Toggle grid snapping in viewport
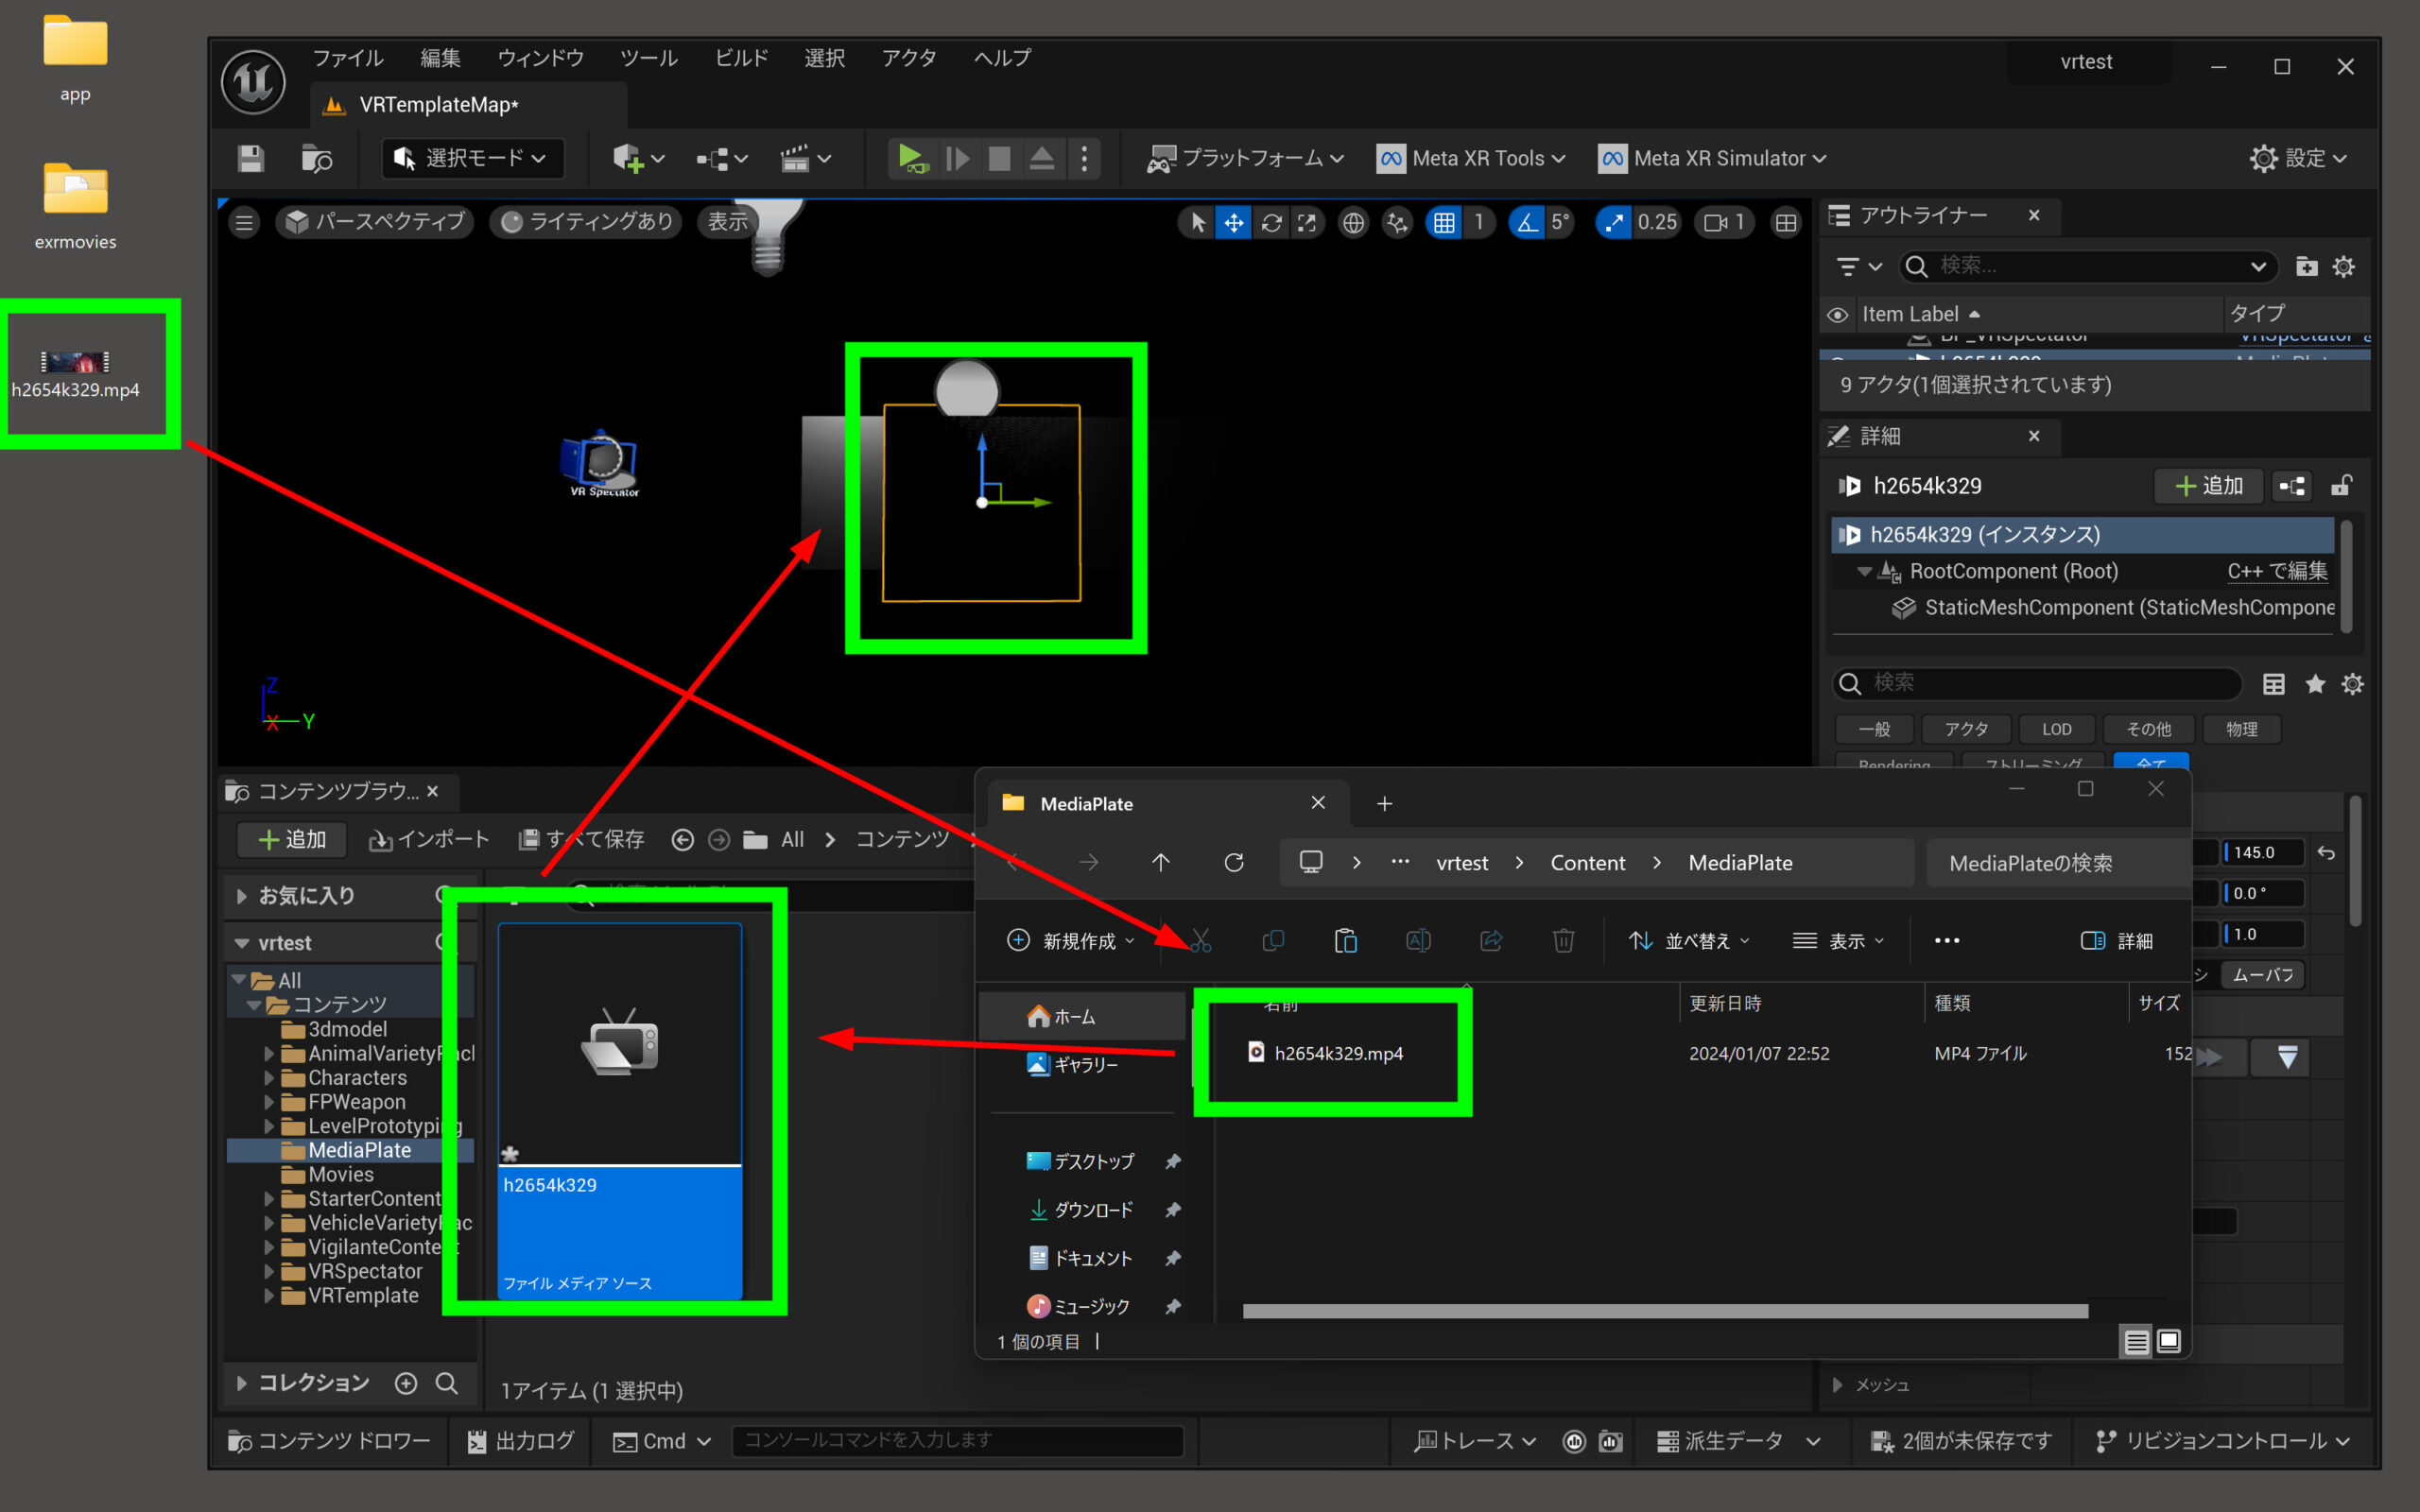Screen dimensions: 2420x1512 pyautogui.click(x=1444, y=222)
